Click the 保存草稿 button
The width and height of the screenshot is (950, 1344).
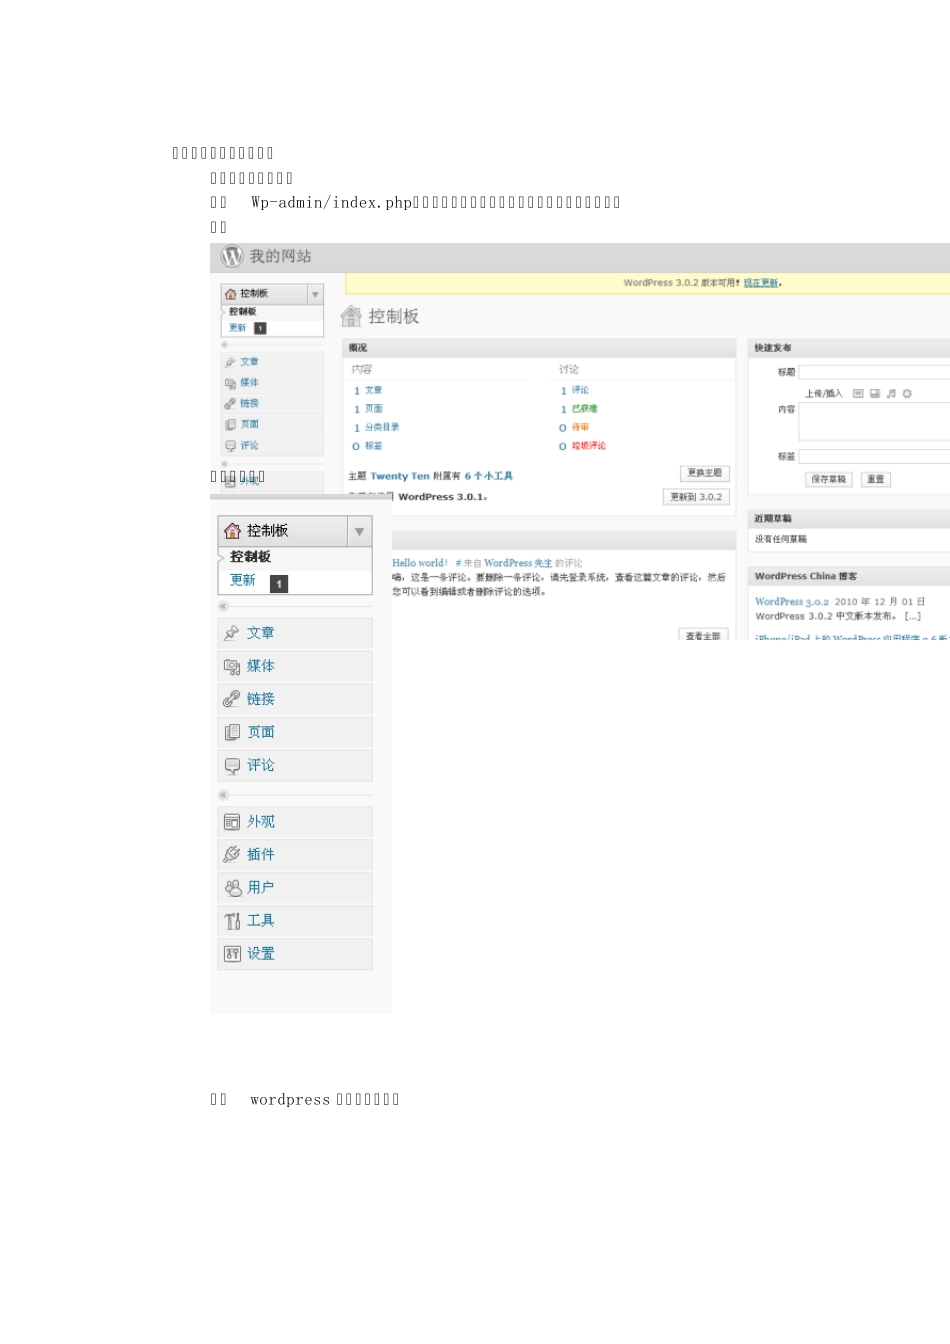coord(828,480)
